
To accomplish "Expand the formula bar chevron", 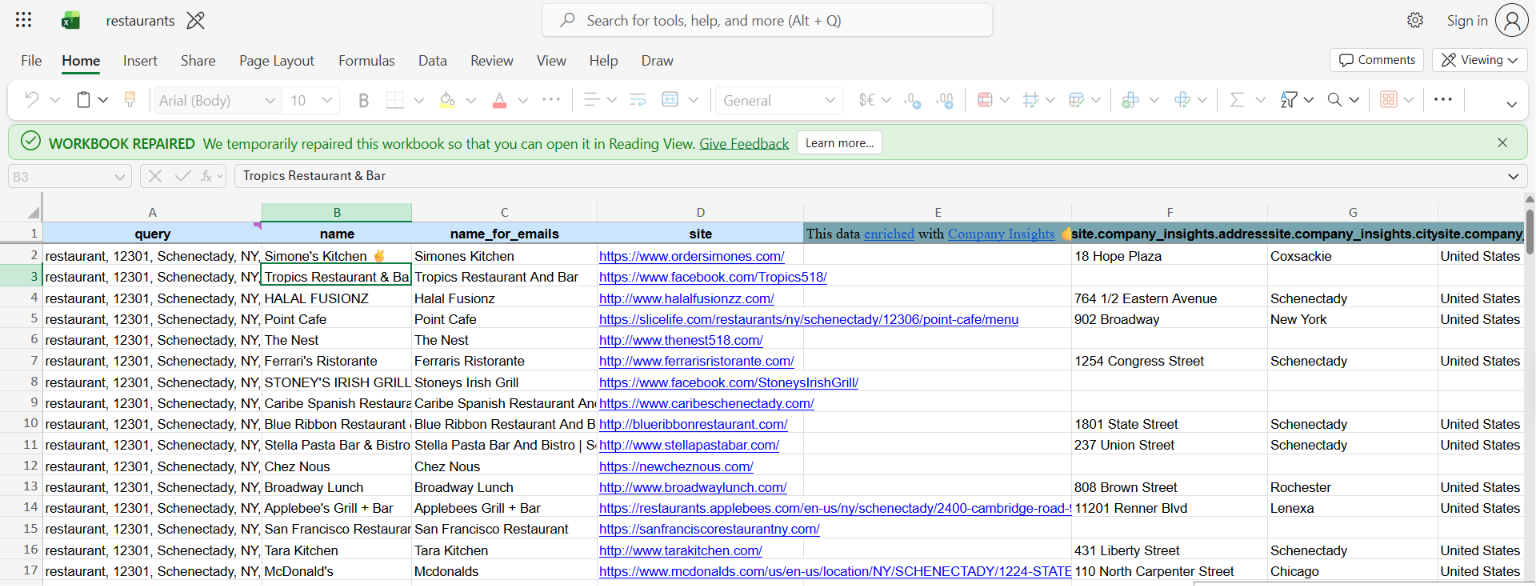I will pyautogui.click(x=1512, y=176).
